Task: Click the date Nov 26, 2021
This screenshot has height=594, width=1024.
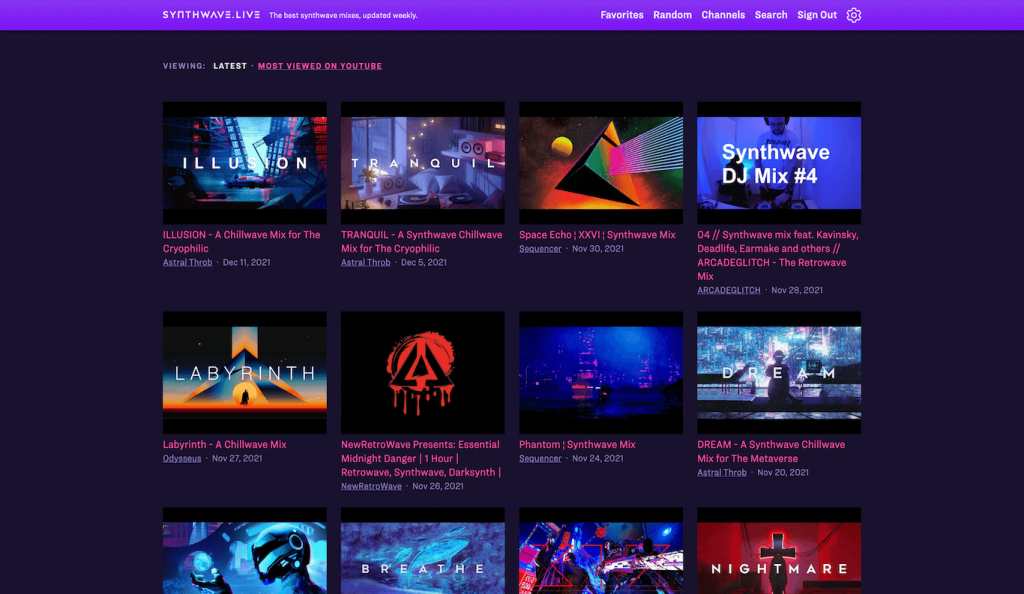Action: pos(438,486)
